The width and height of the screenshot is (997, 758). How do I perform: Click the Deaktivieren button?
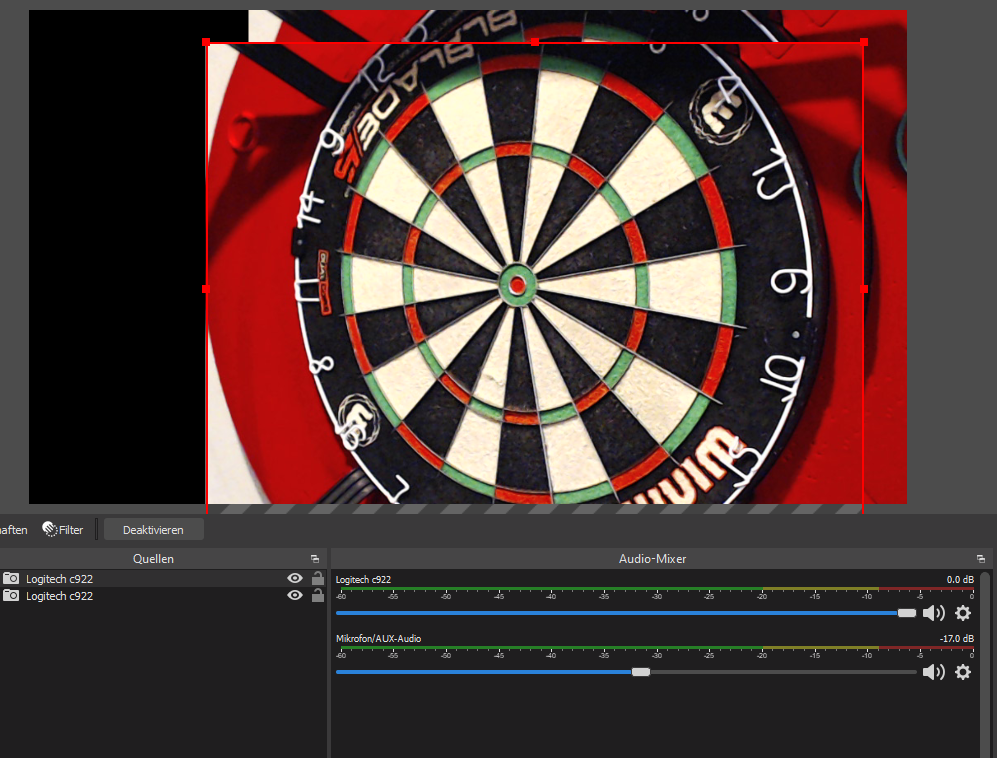point(153,530)
